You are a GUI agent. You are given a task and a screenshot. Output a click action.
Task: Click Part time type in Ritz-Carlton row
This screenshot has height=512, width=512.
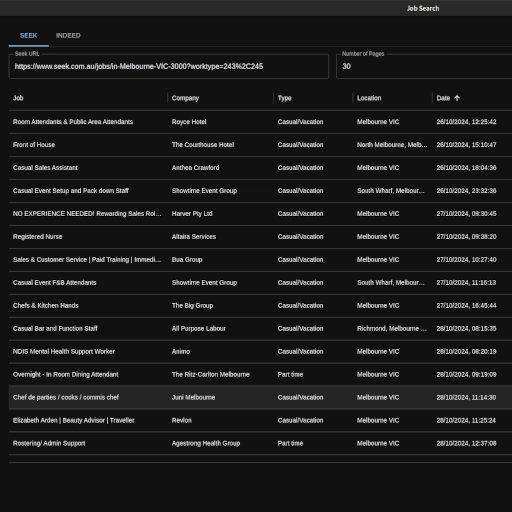pyautogui.click(x=290, y=375)
